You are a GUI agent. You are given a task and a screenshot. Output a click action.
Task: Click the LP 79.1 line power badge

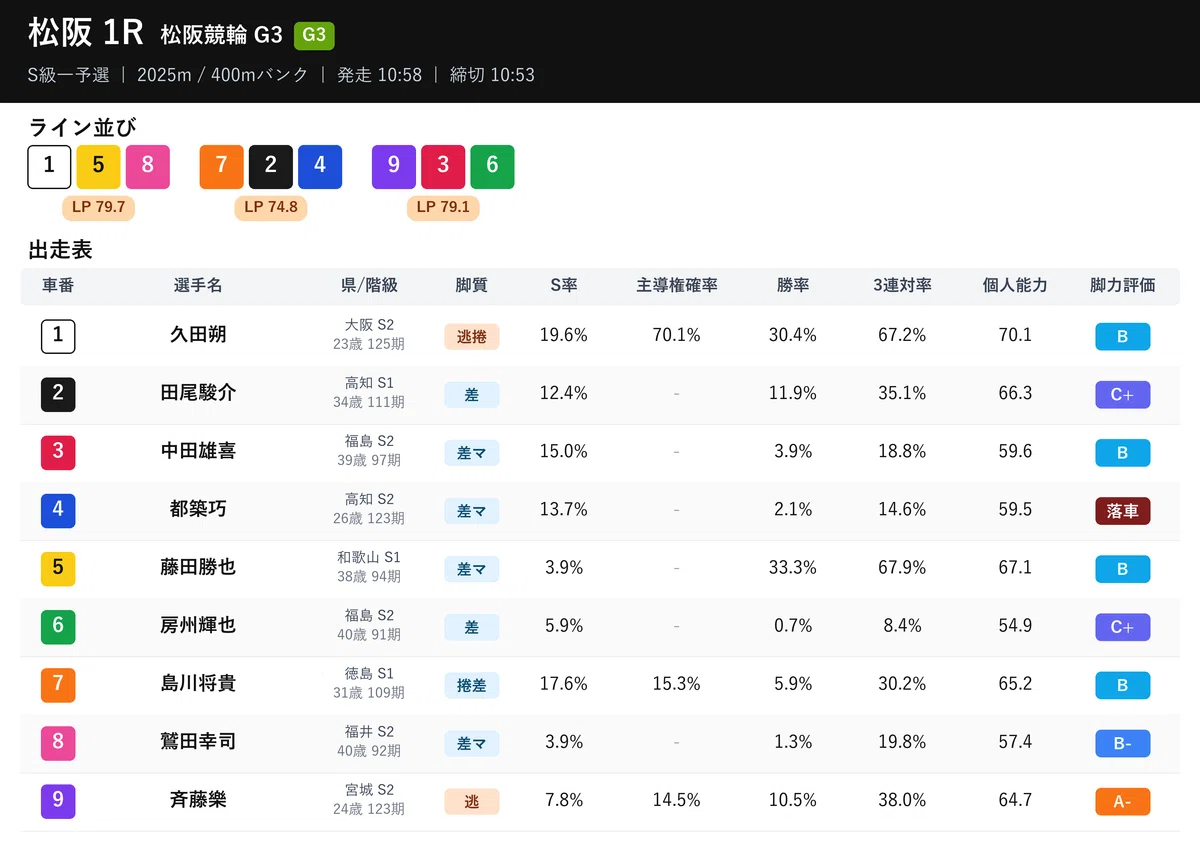point(443,208)
